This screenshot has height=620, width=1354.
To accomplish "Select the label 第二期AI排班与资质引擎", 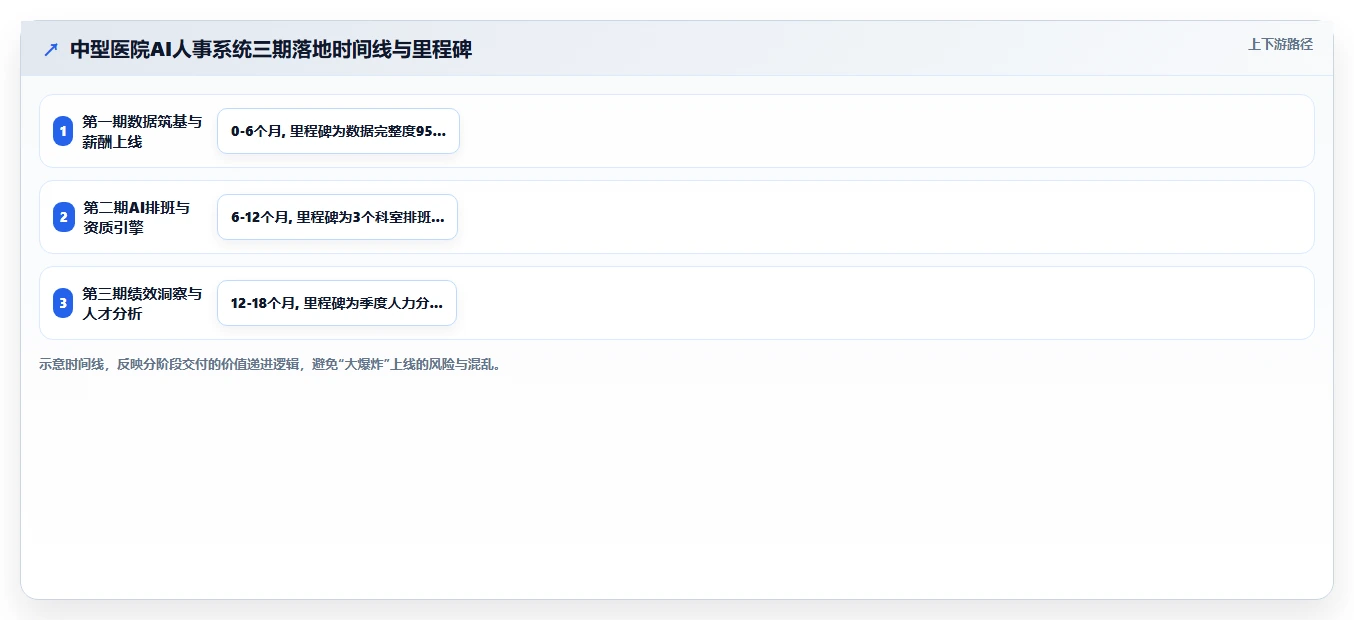I will point(136,218).
